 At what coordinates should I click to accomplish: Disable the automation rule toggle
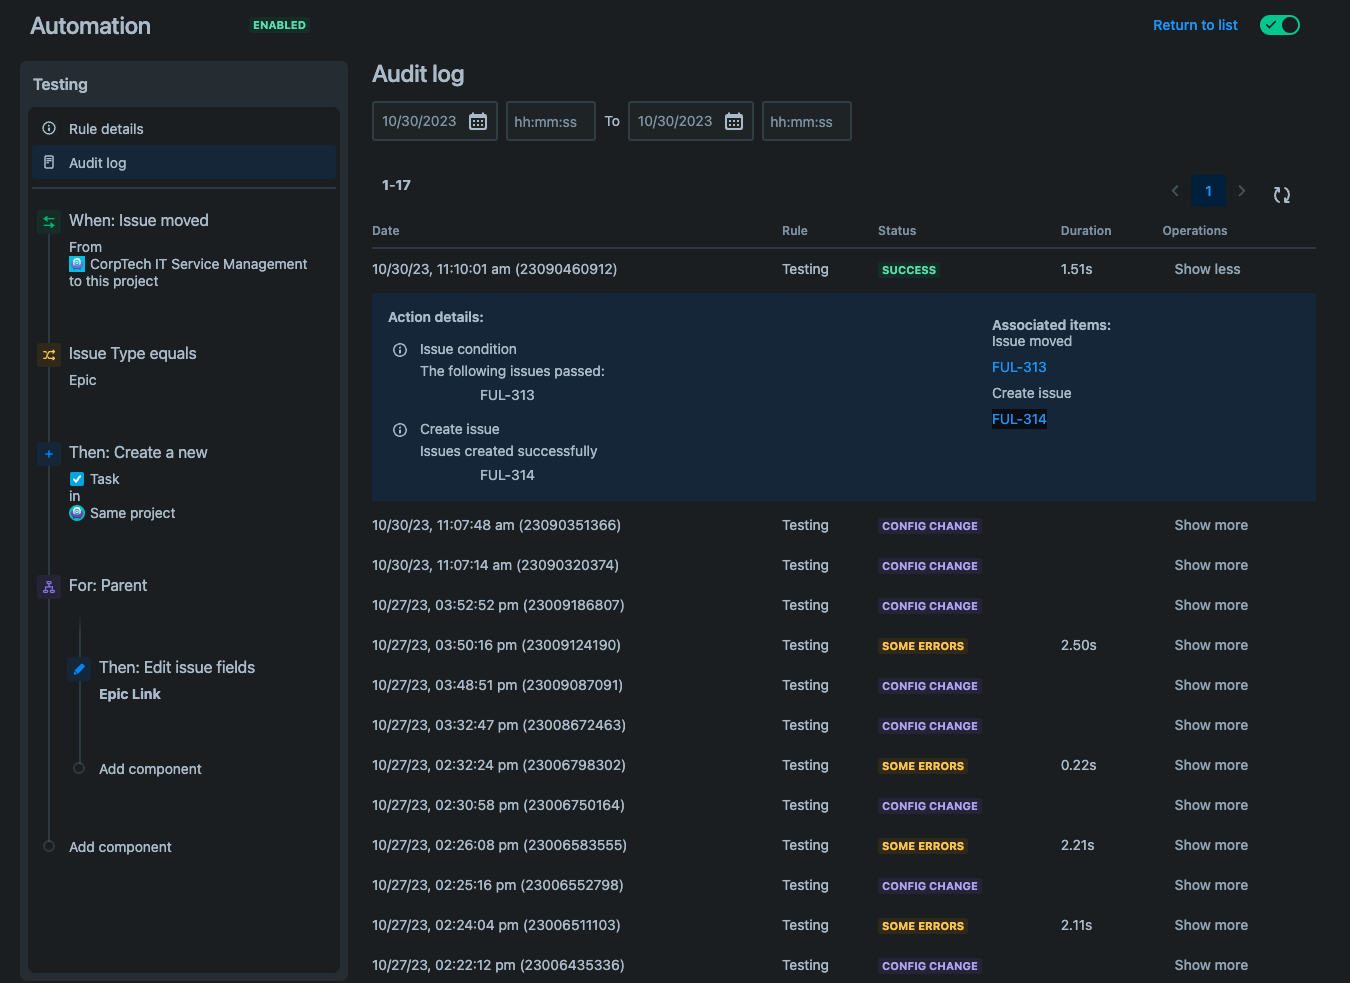click(x=1280, y=24)
